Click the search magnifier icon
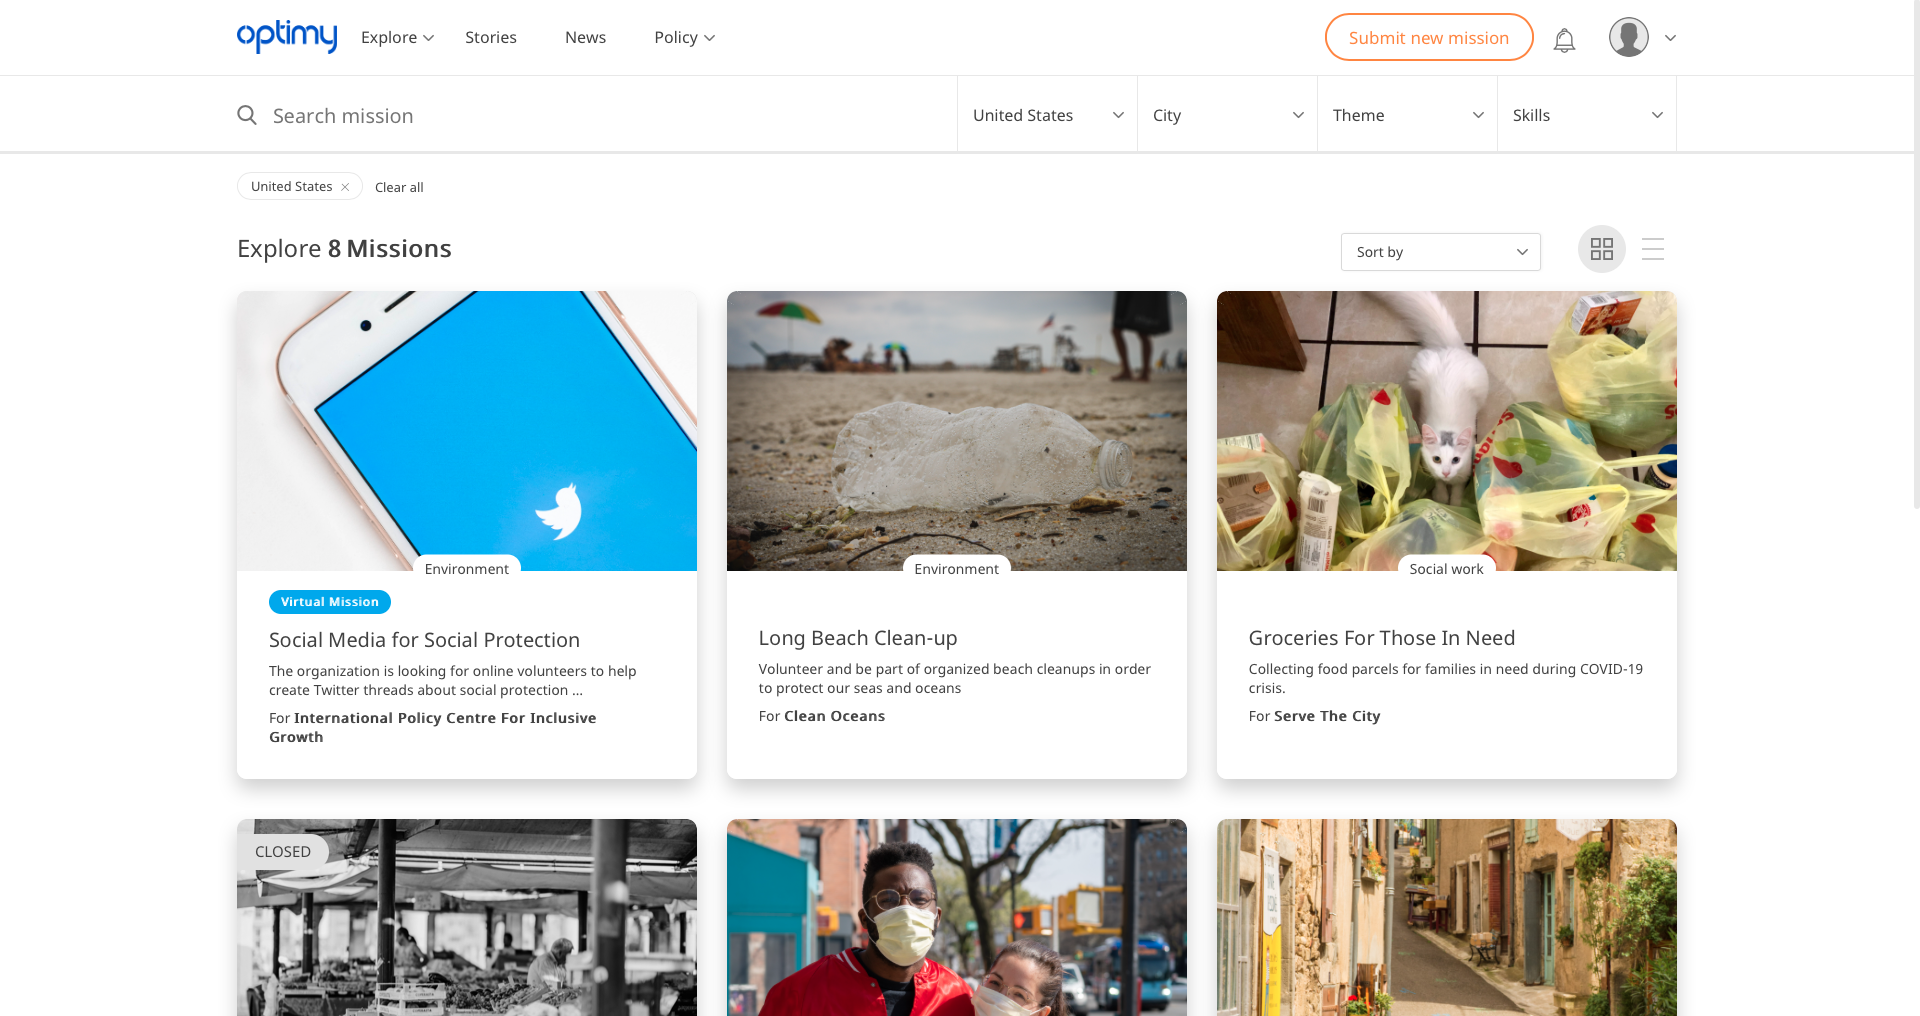This screenshot has width=1920, height=1016. point(247,115)
